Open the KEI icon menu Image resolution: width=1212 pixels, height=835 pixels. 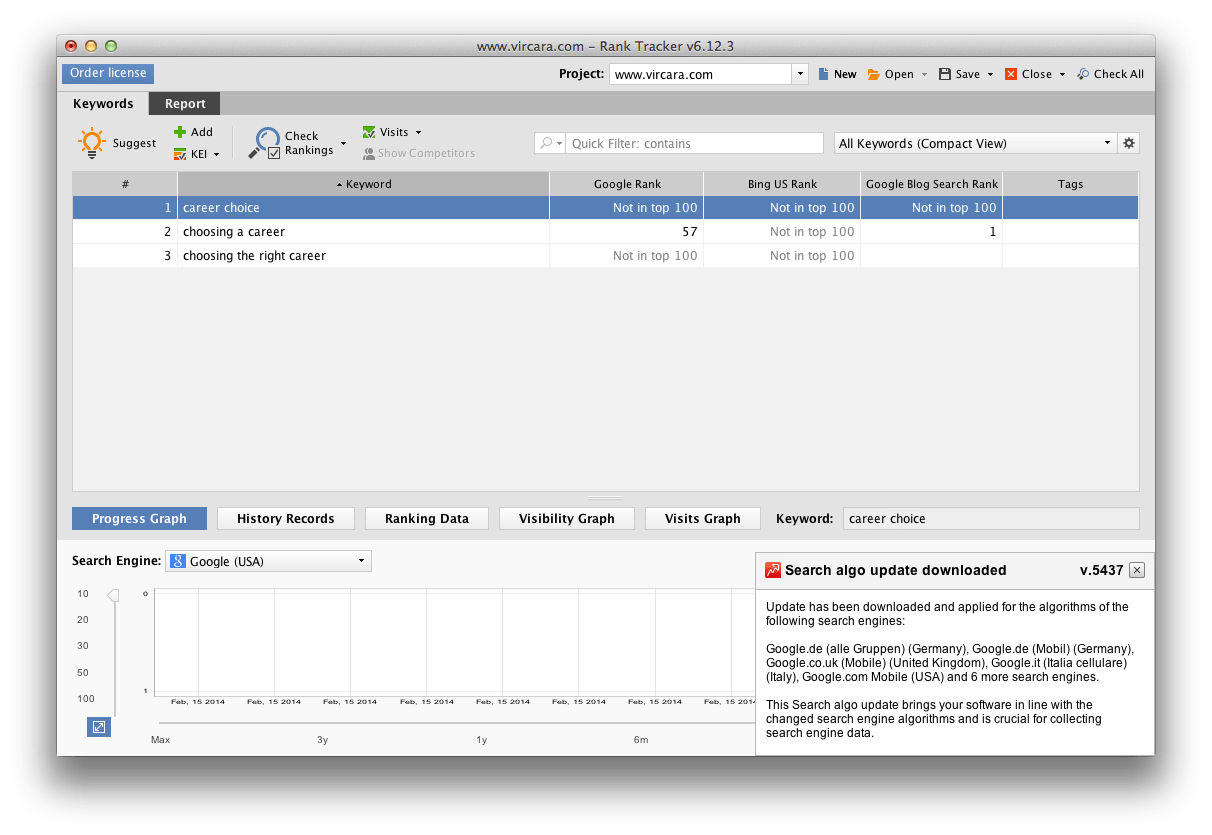pyautogui.click(x=180, y=154)
